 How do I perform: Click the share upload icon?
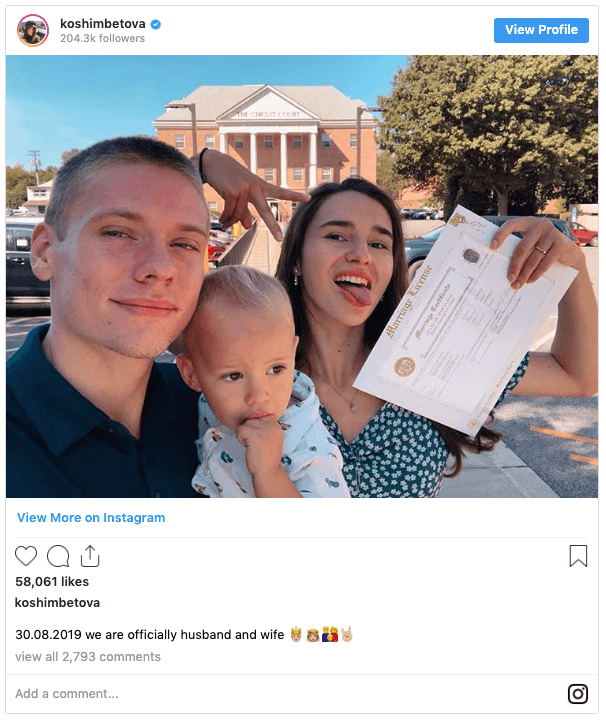[90, 556]
